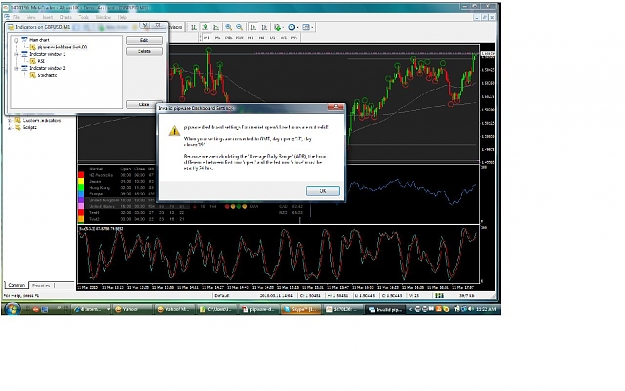Click Delete in the Indicators dialog
The width and height of the screenshot is (625, 391).
[x=144, y=51]
